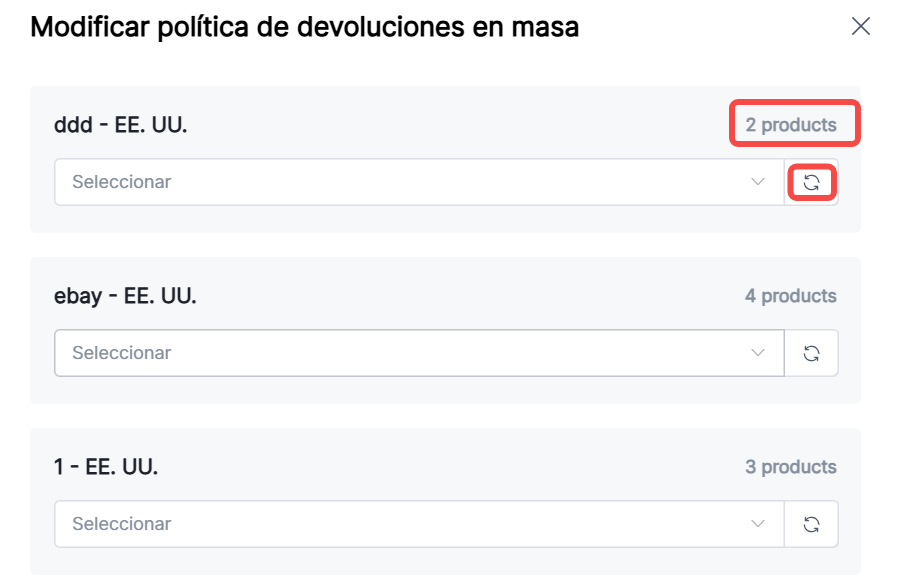
Task: Click the "3 products" count label
Action: point(790,467)
